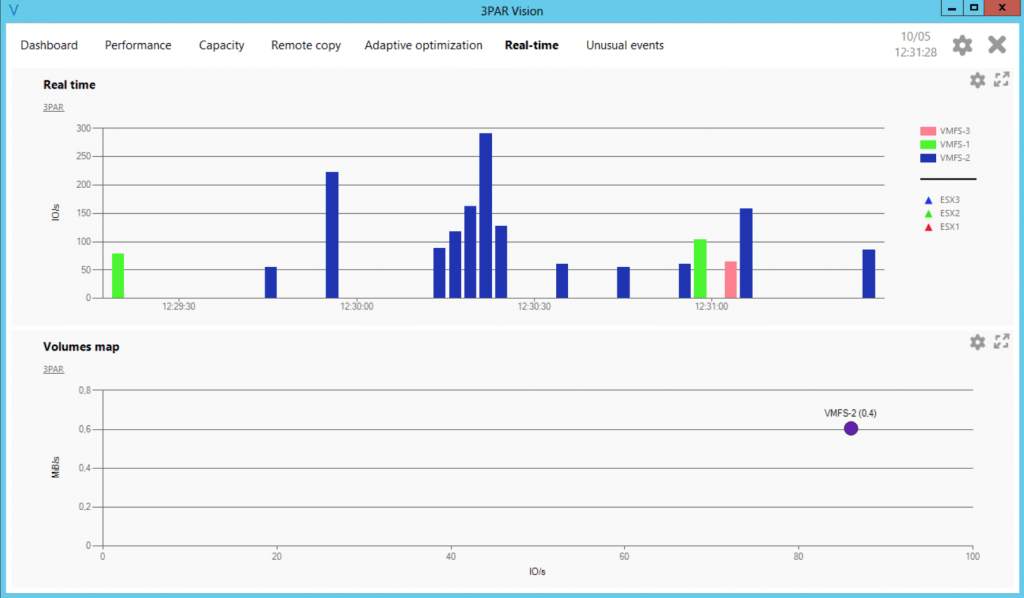Go to the Remote copy tab
The height and width of the screenshot is (598, 1024).
[x=306, y=45]
